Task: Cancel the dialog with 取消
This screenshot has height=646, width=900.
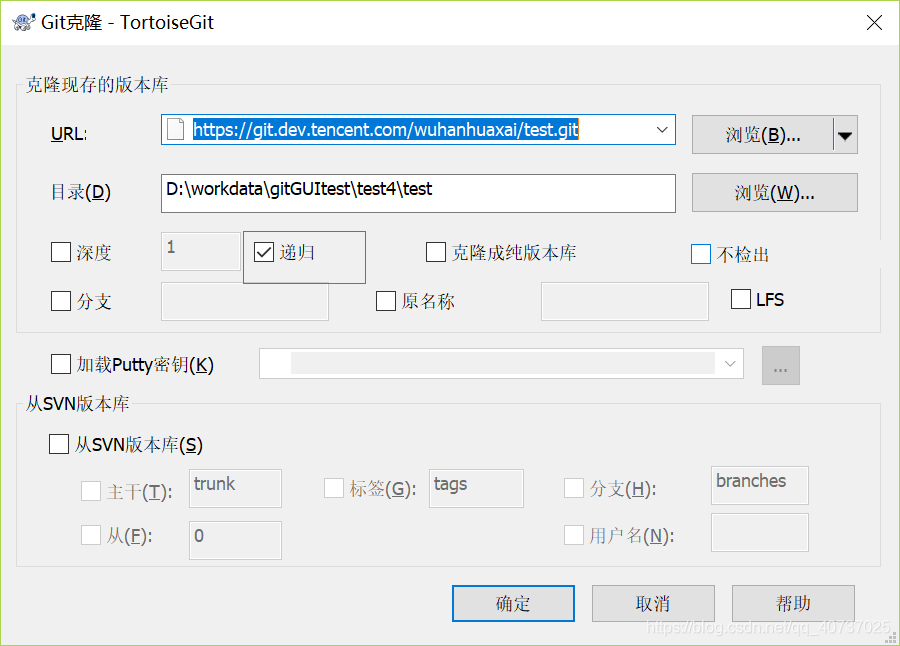Action: pos(653,604)
